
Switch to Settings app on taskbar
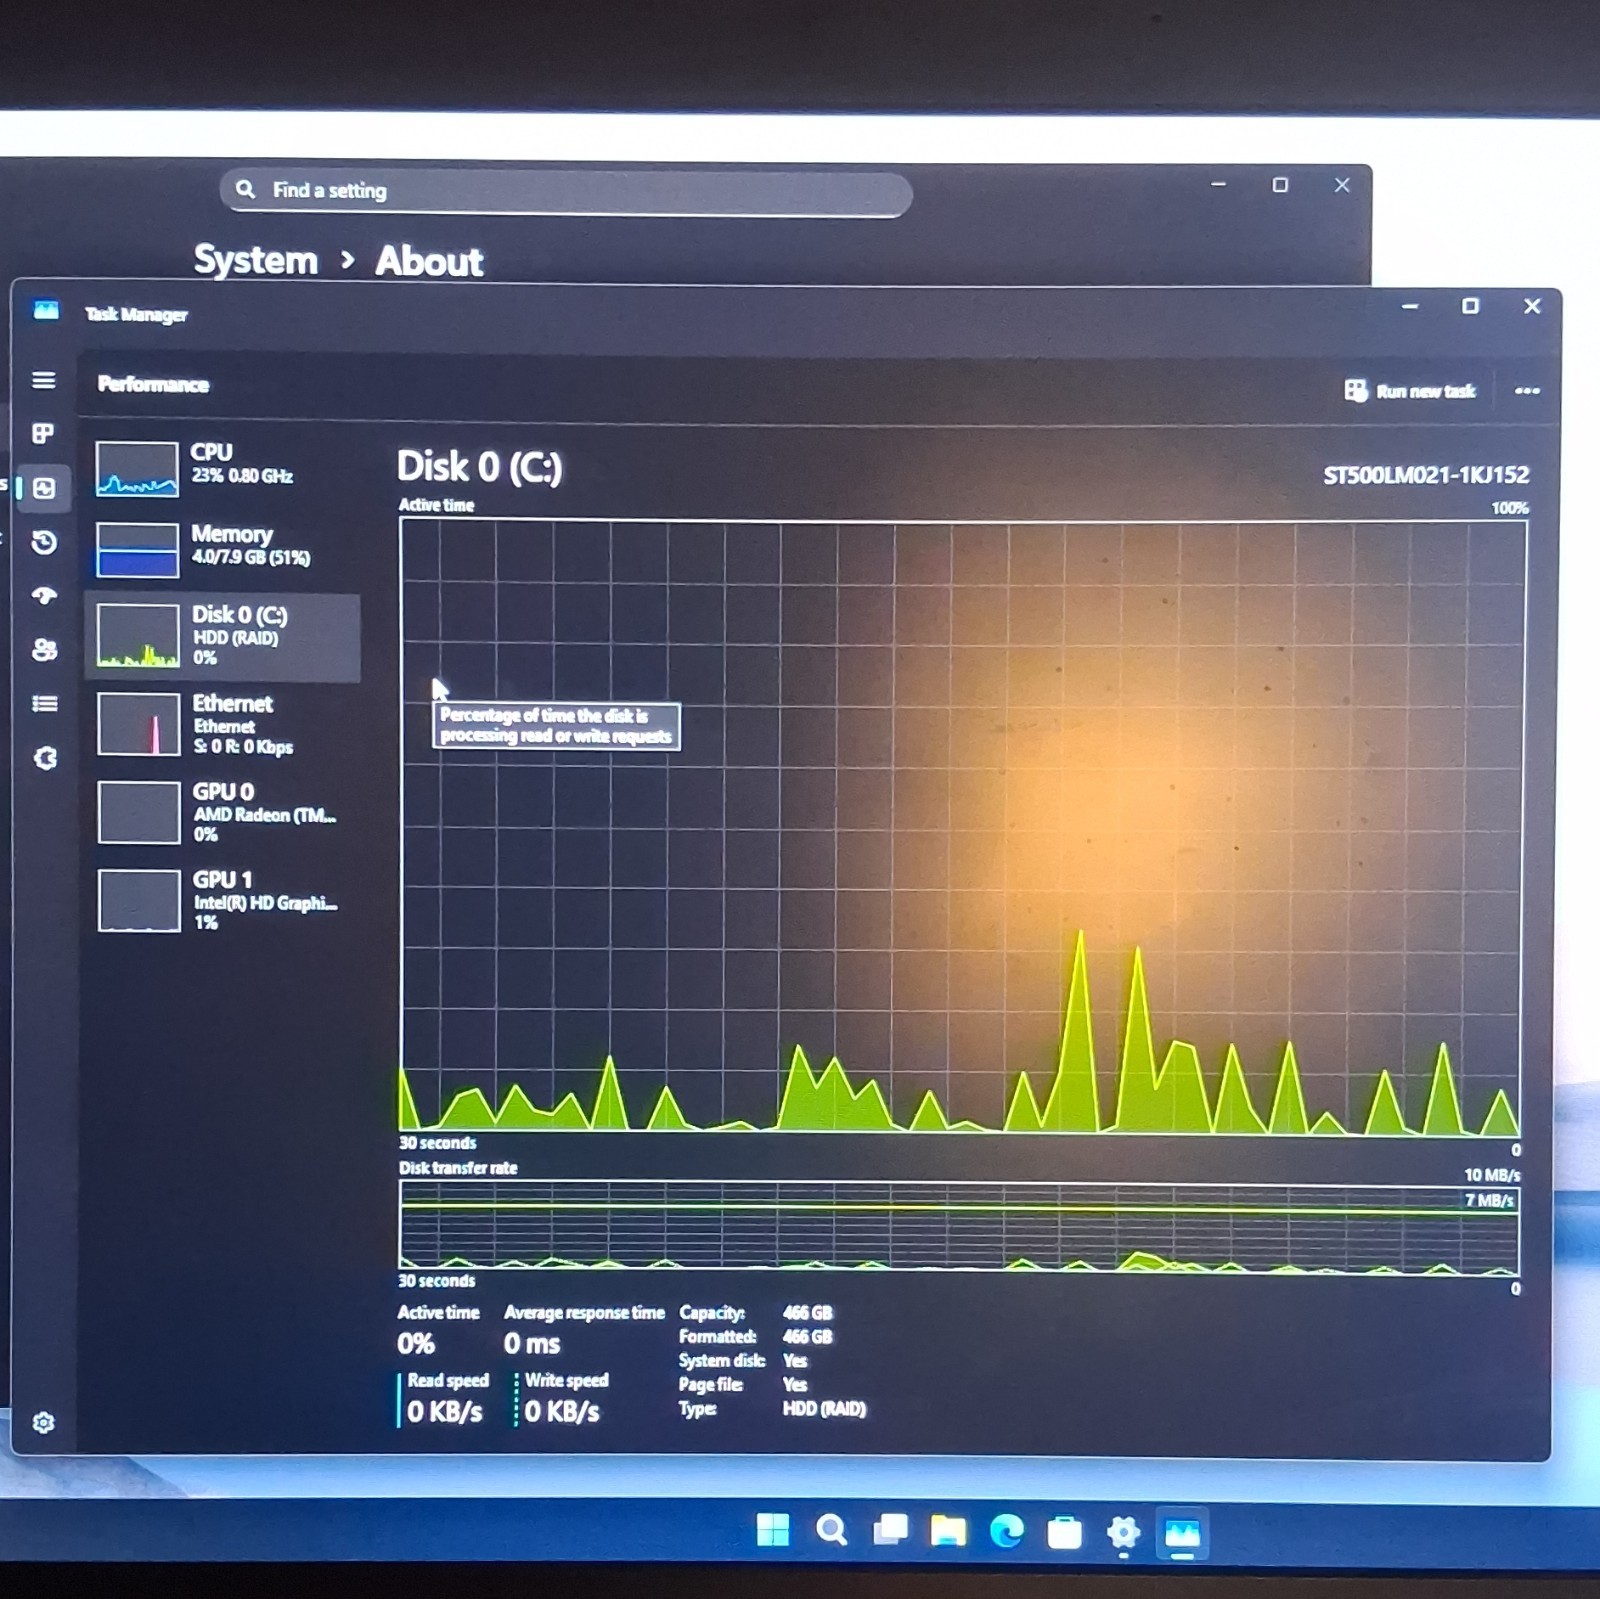point(1123,1532)
